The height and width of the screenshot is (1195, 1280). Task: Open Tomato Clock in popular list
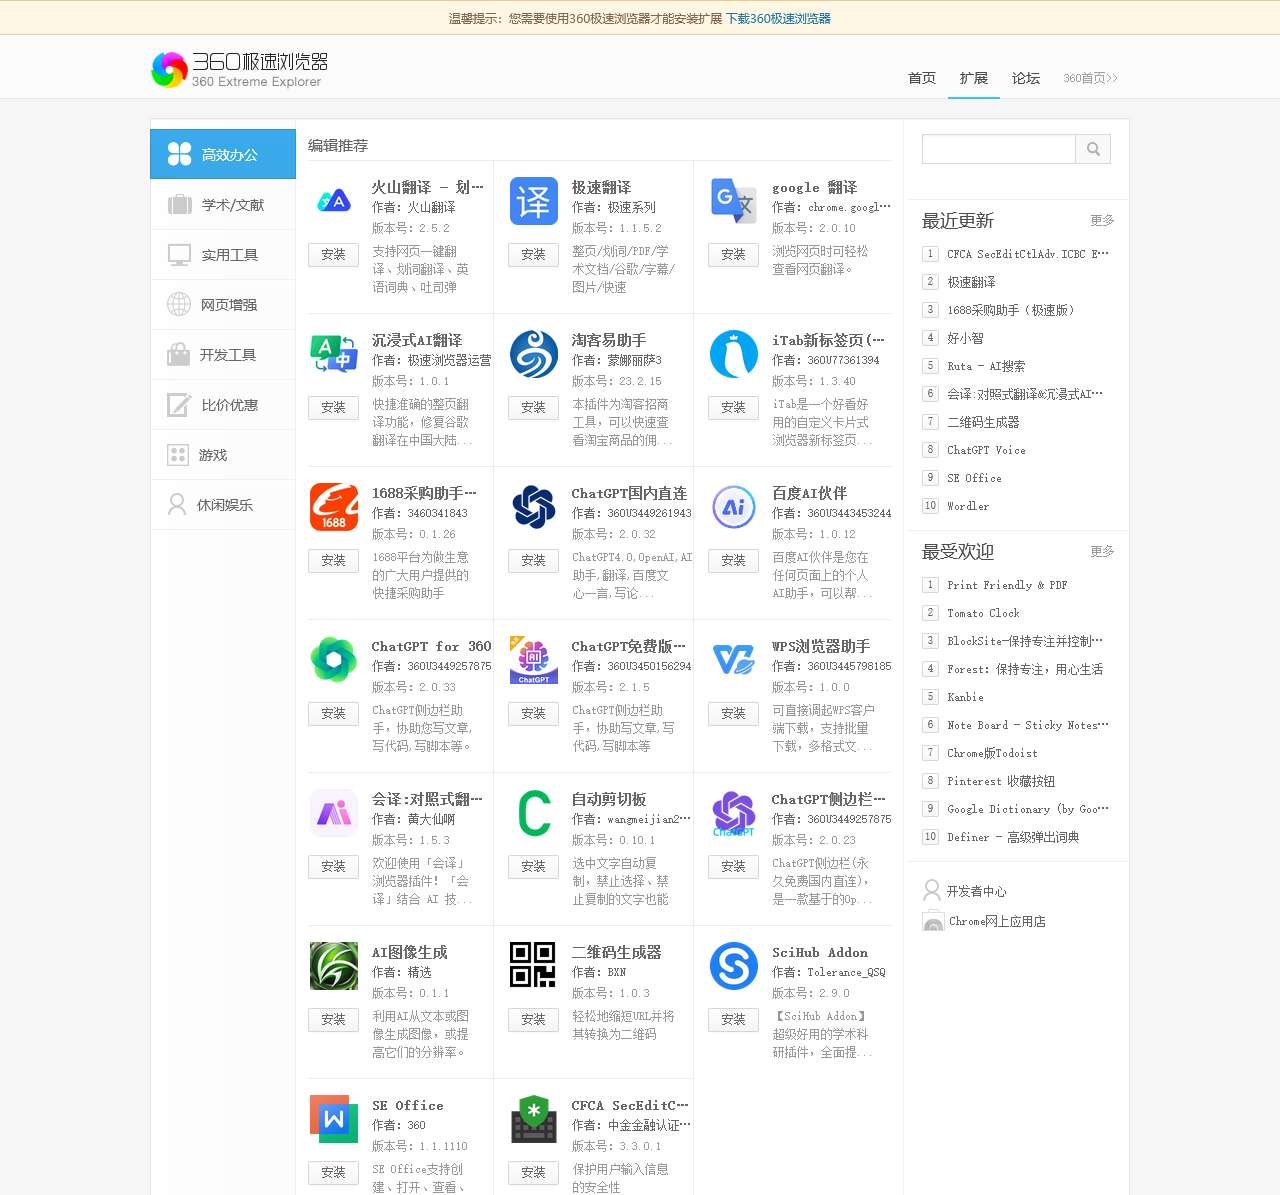coord(983,613)
